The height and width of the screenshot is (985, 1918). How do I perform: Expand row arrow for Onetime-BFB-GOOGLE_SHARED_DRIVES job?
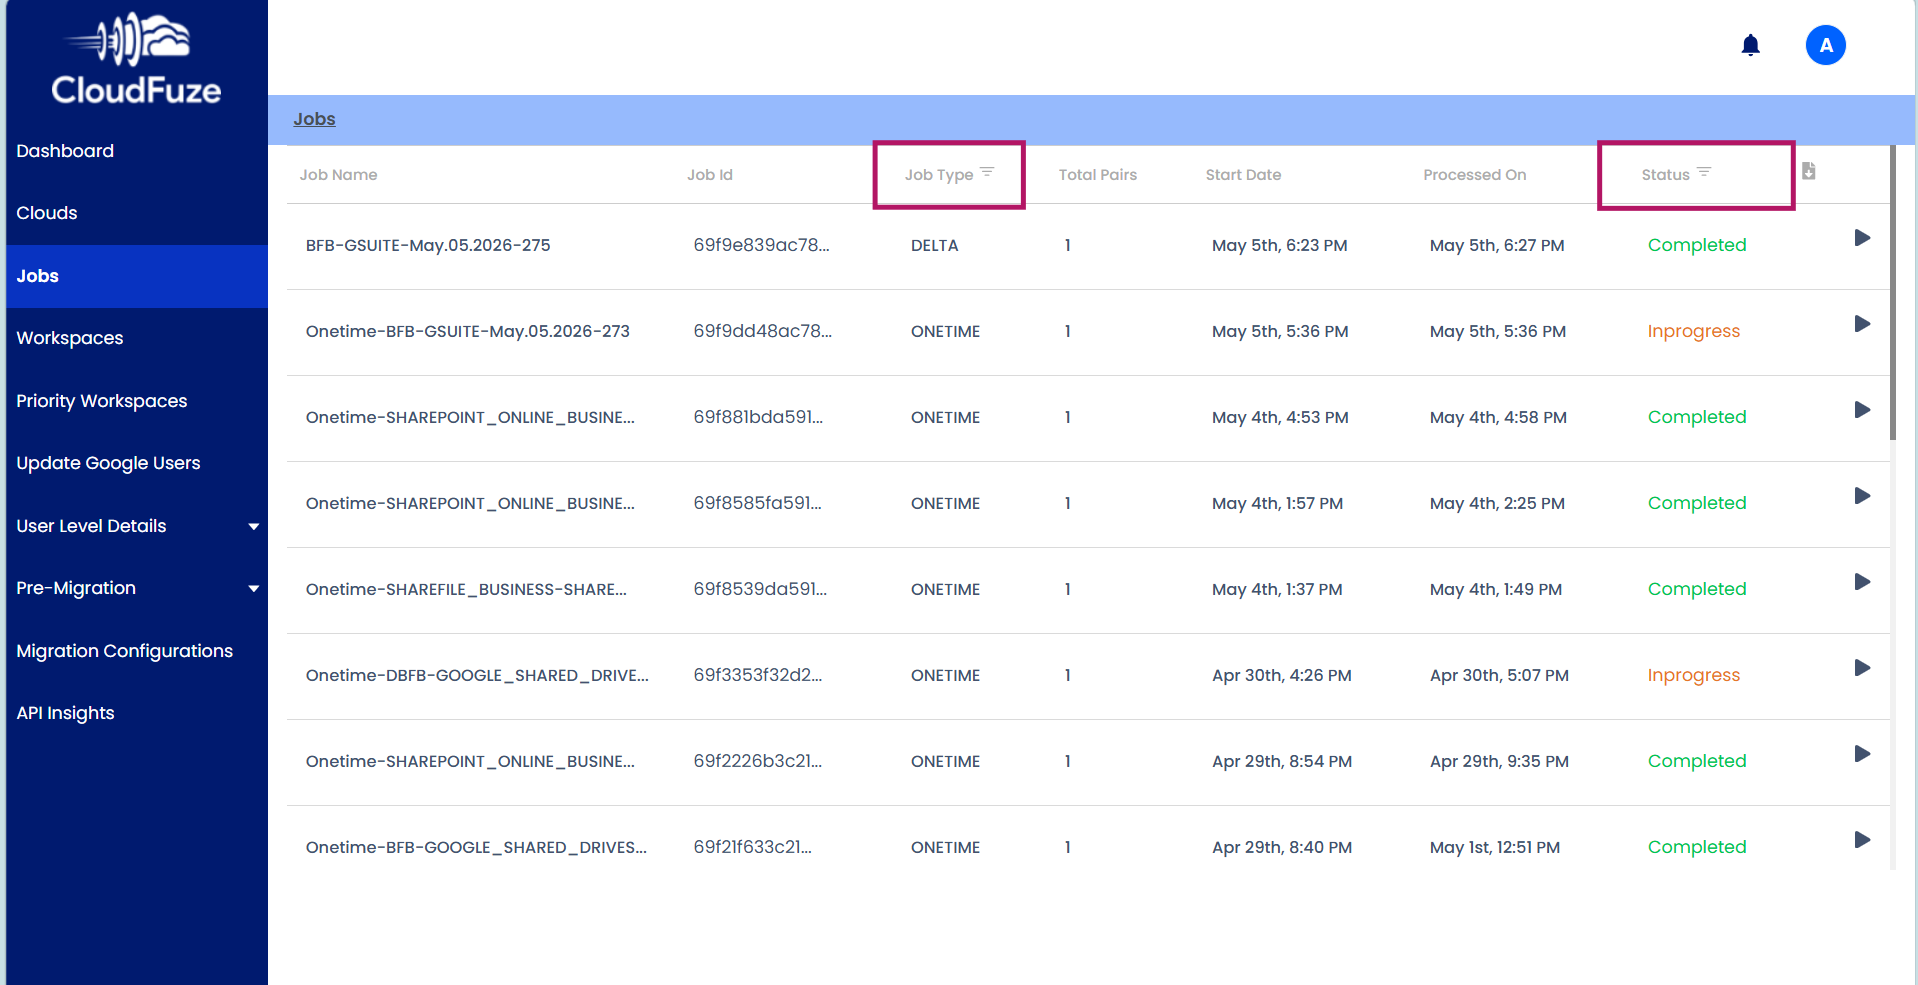pyautogui.click(x=1862, y=840)
